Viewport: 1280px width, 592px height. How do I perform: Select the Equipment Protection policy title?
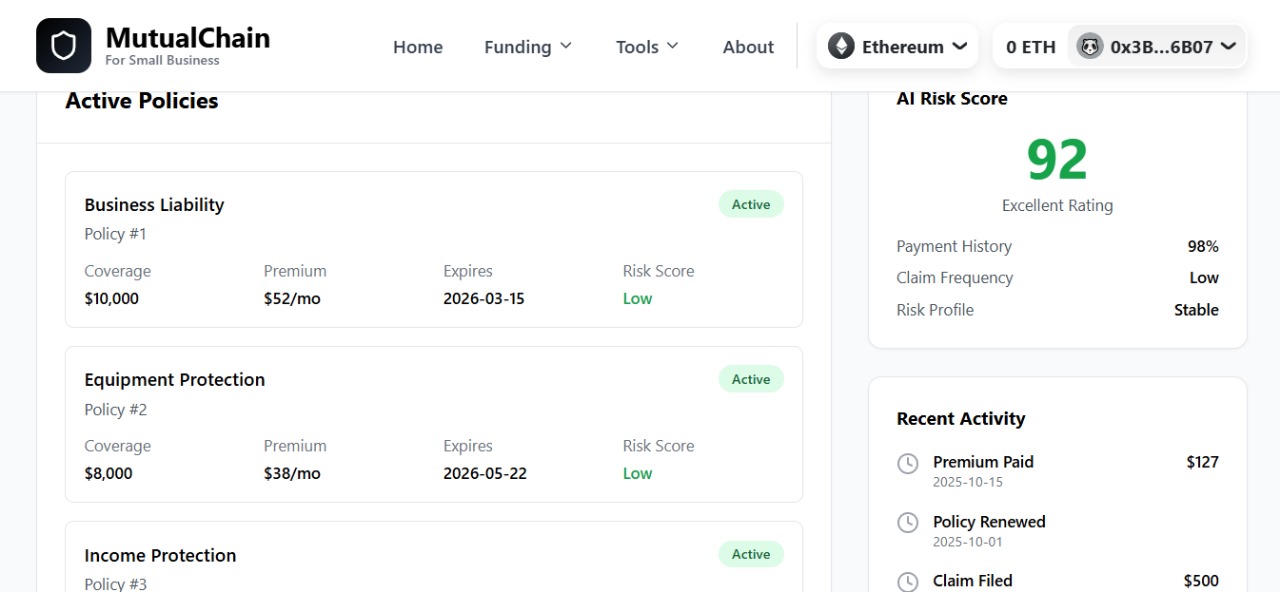point(175,380)
